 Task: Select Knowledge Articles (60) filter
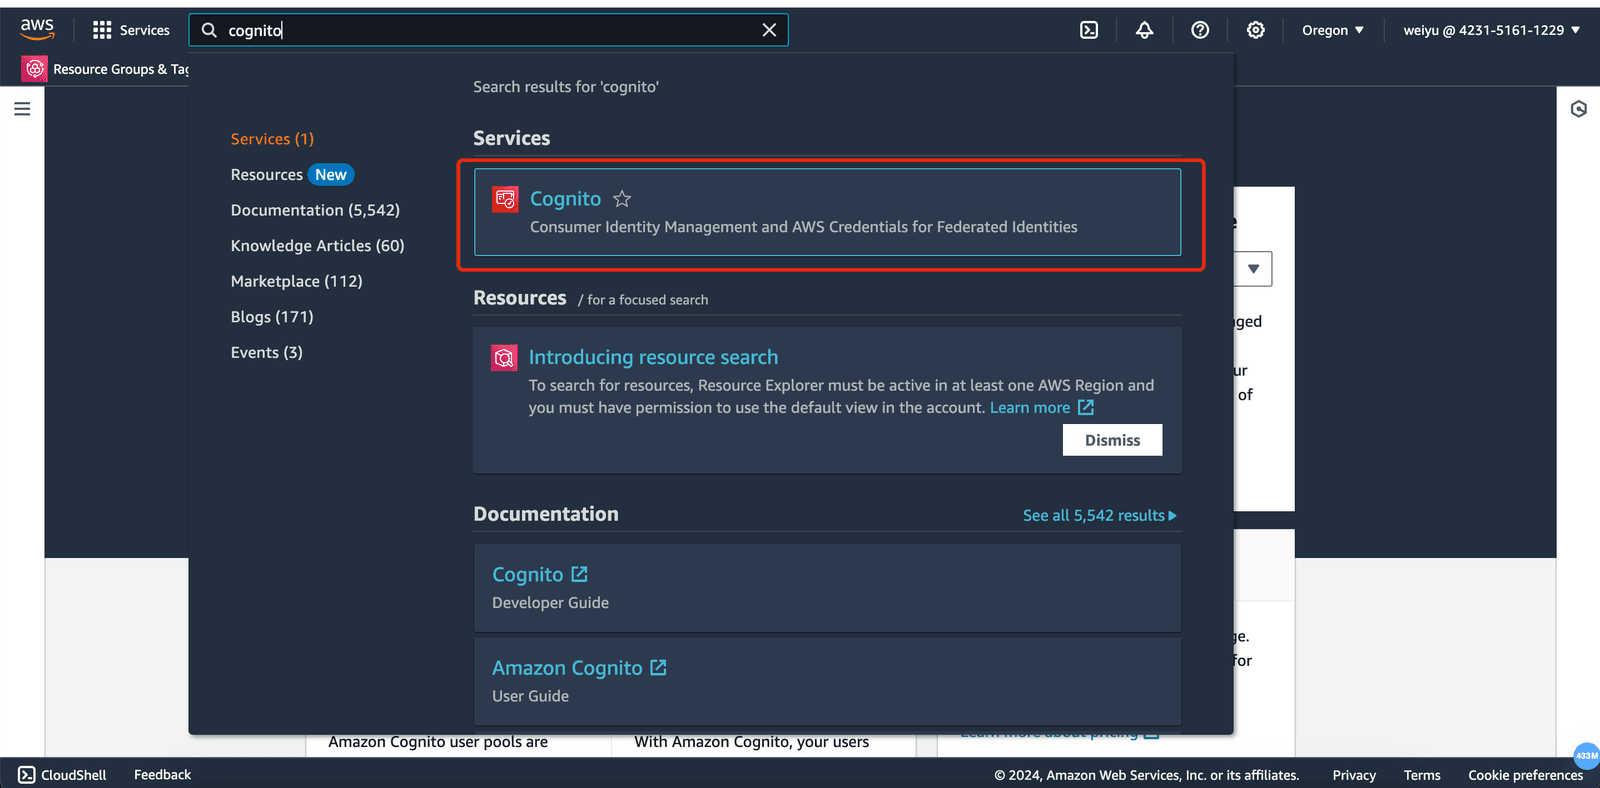click(x=317, y=246)
